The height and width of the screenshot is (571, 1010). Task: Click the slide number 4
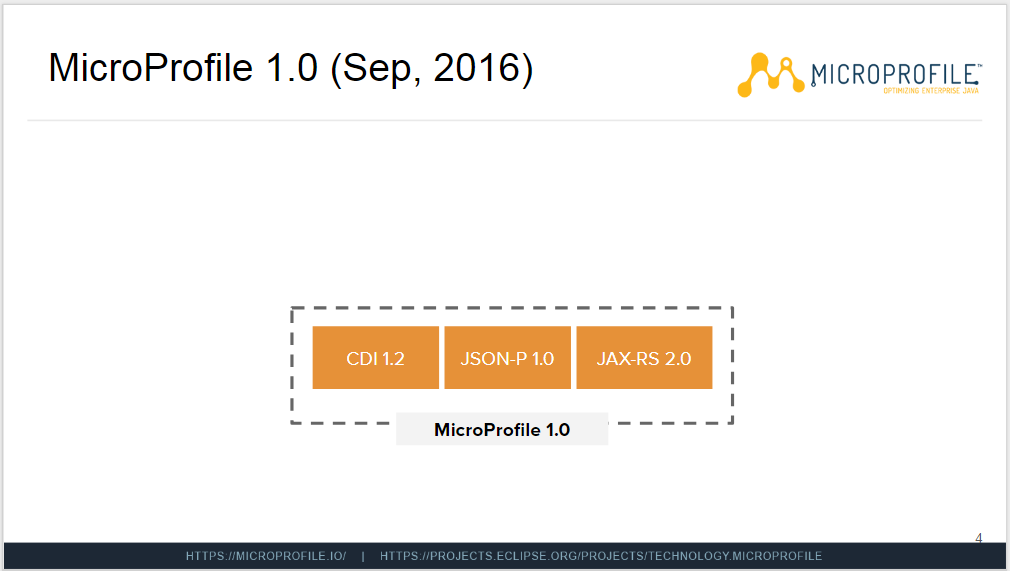click(x=978, y=537)
